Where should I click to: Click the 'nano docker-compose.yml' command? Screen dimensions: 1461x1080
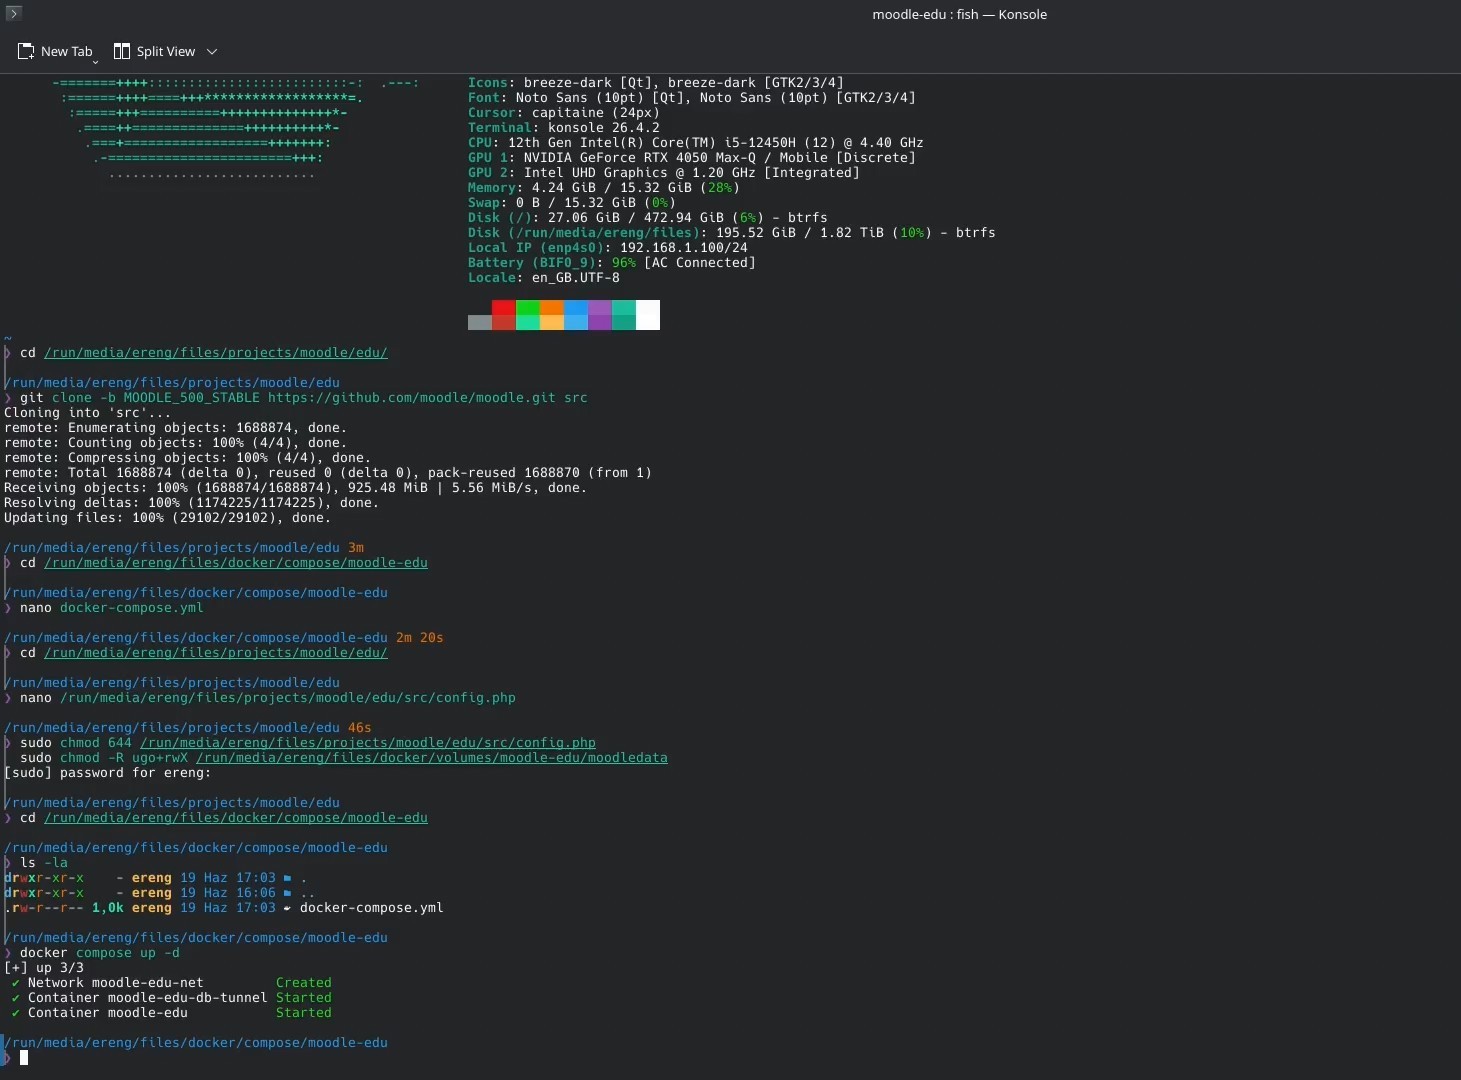click(112, 608)
